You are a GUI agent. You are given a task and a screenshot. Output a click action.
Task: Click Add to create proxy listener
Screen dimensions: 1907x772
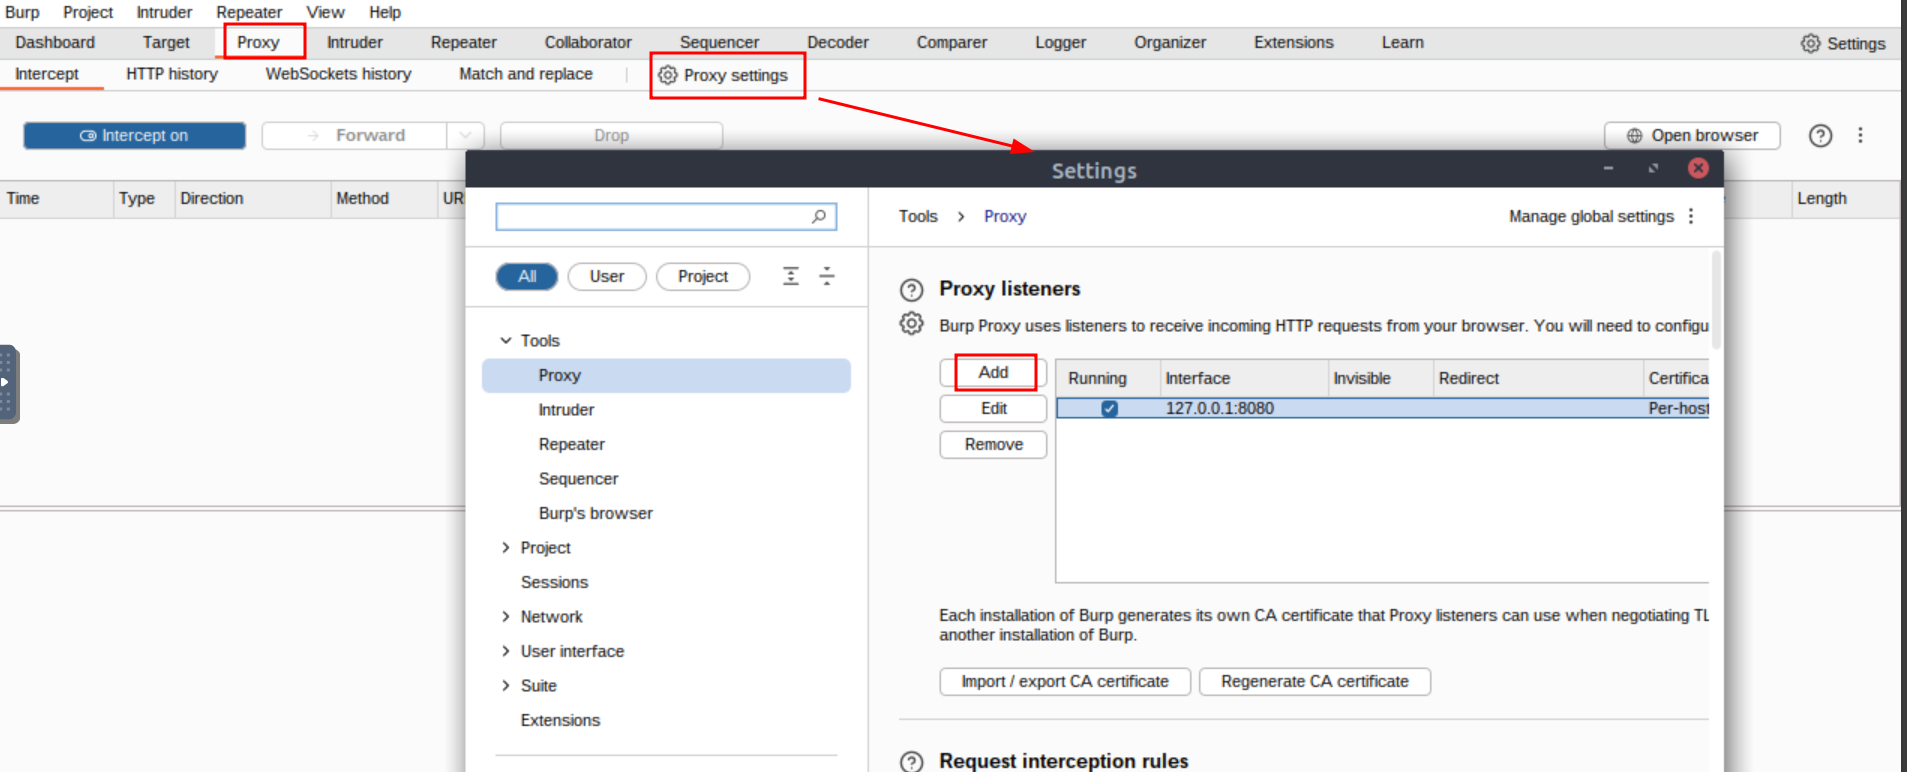click(x=993, y=372)
